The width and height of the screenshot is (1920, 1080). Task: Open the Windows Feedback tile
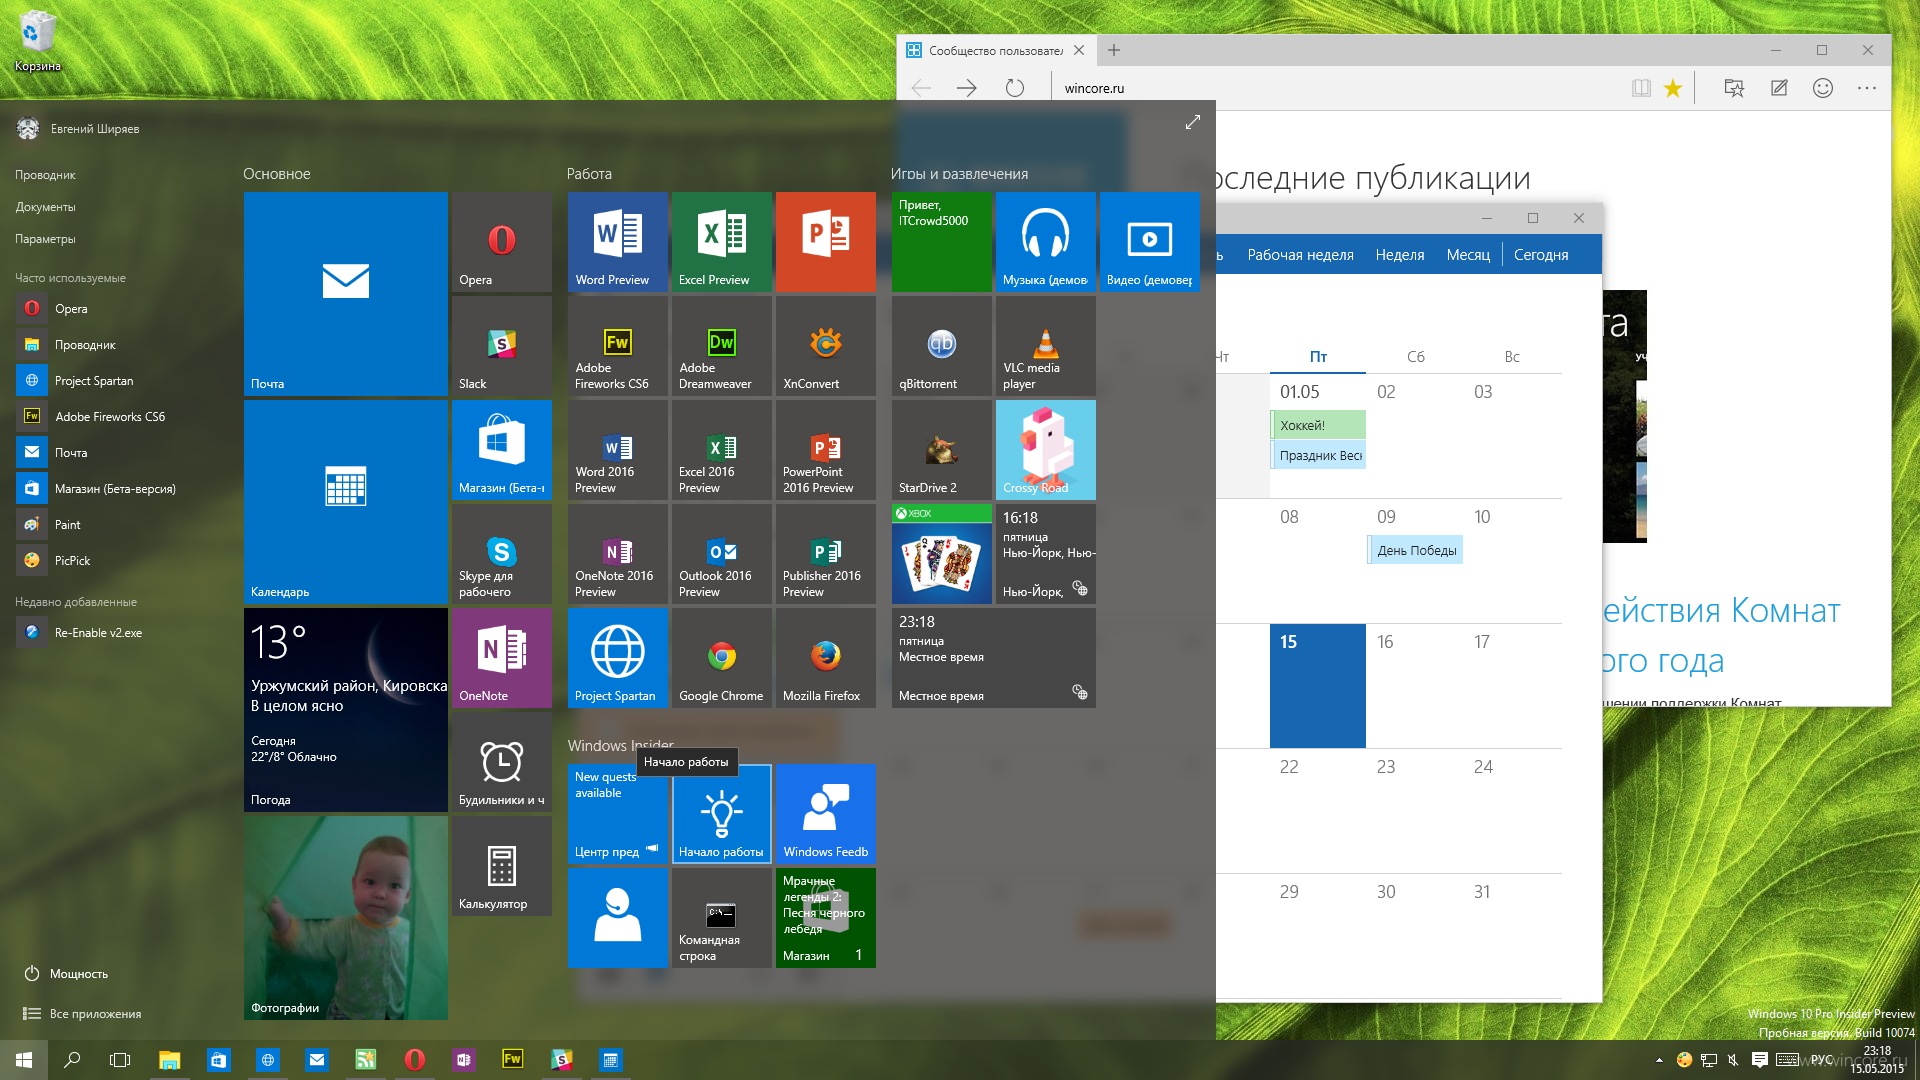[825, 814]
